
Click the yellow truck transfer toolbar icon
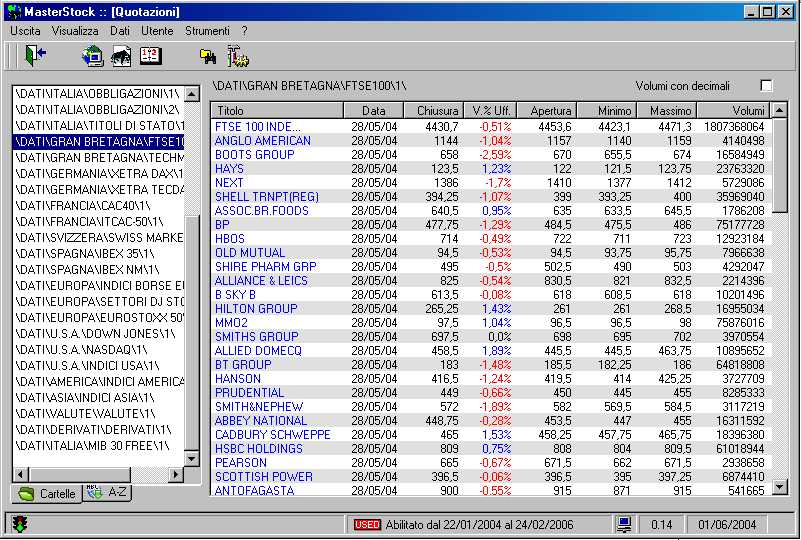pyautogui.click(x=208, y=56)
